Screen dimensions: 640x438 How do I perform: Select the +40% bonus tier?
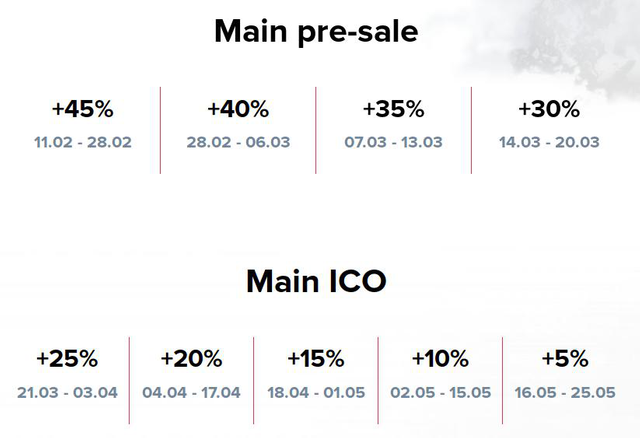(x=238, y=109)
